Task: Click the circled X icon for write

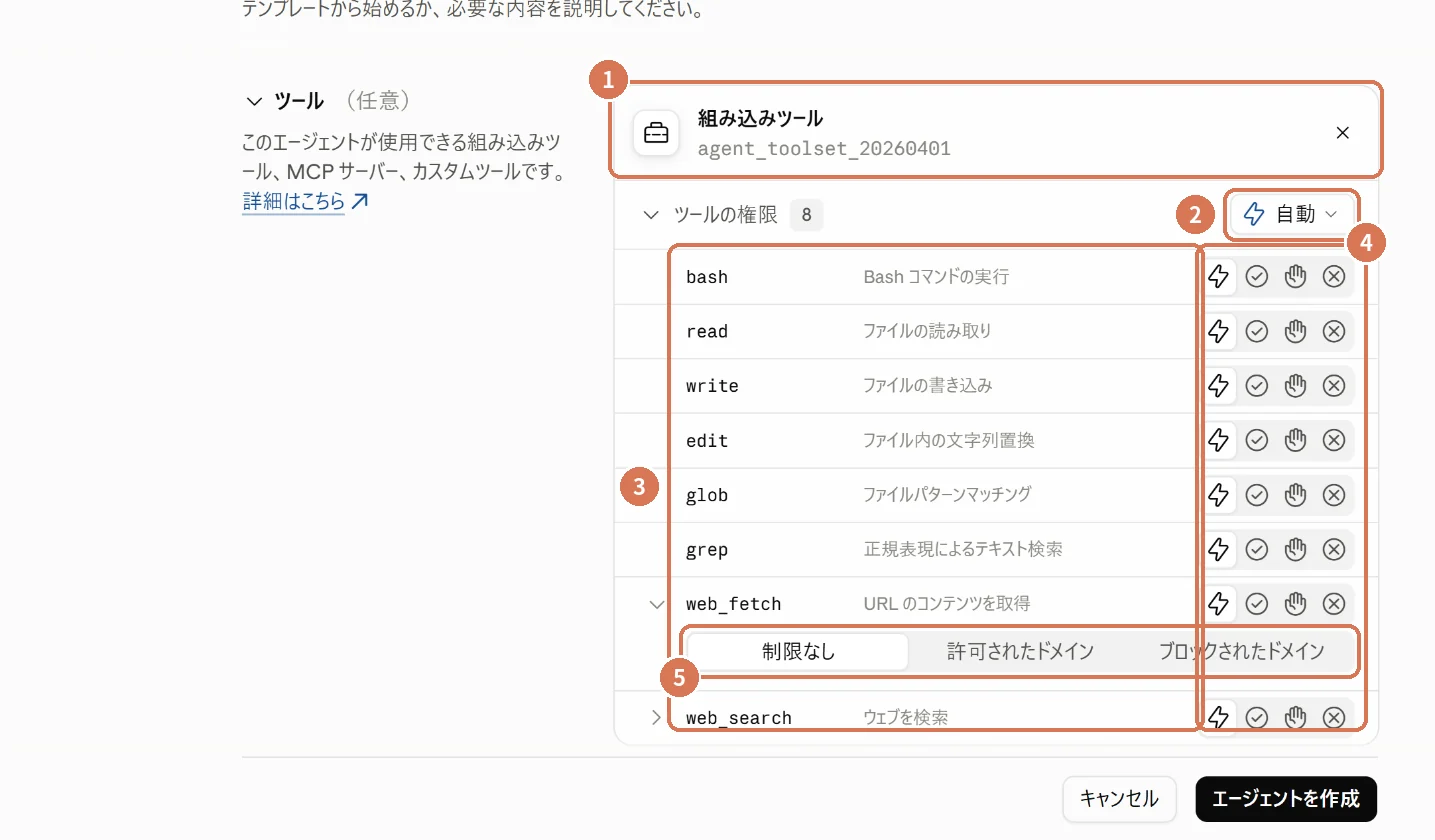Action: (x=1334, y=386)
